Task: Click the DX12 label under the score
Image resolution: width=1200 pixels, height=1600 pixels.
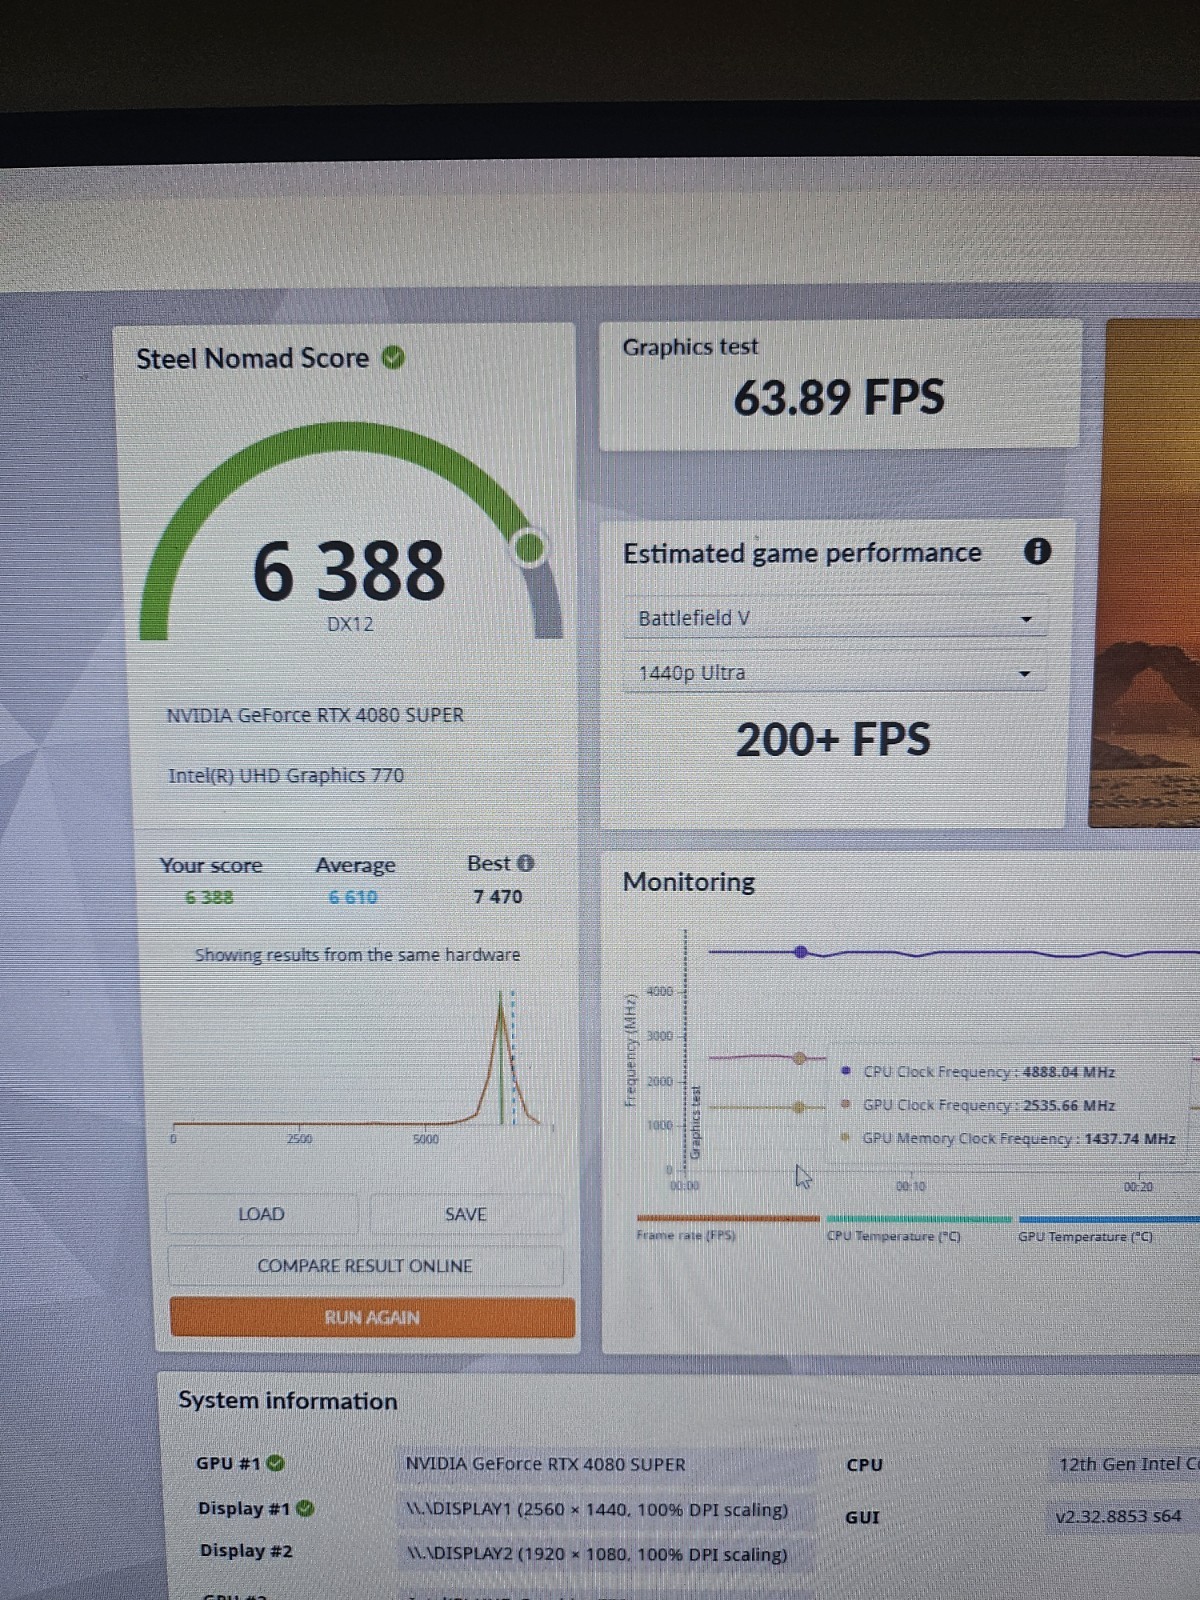Action: 350,624
